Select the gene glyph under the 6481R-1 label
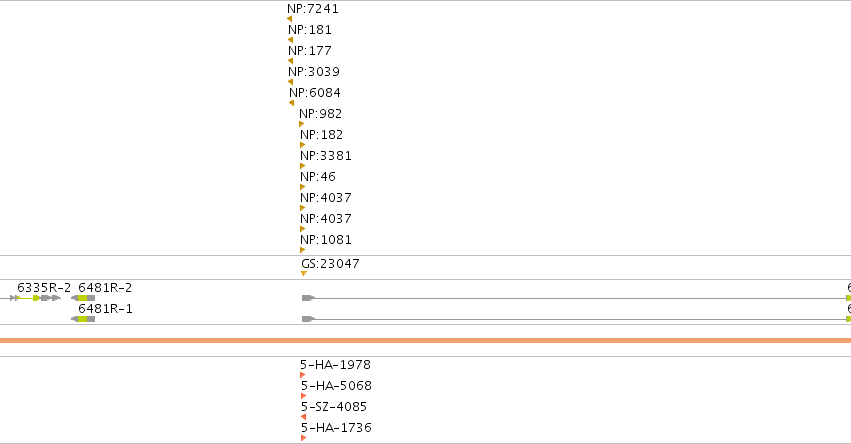This screenshot has height=444, width=851. 83,319
